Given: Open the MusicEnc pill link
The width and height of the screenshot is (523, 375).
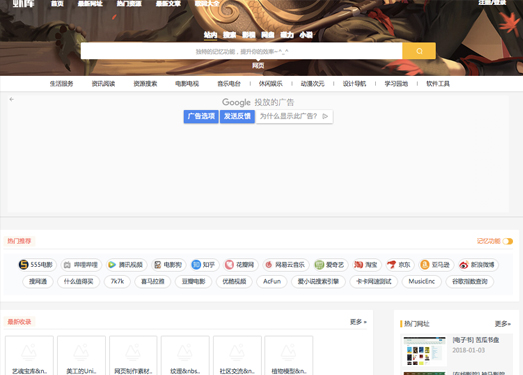Looking at the screenshot, I should (422, 281).
